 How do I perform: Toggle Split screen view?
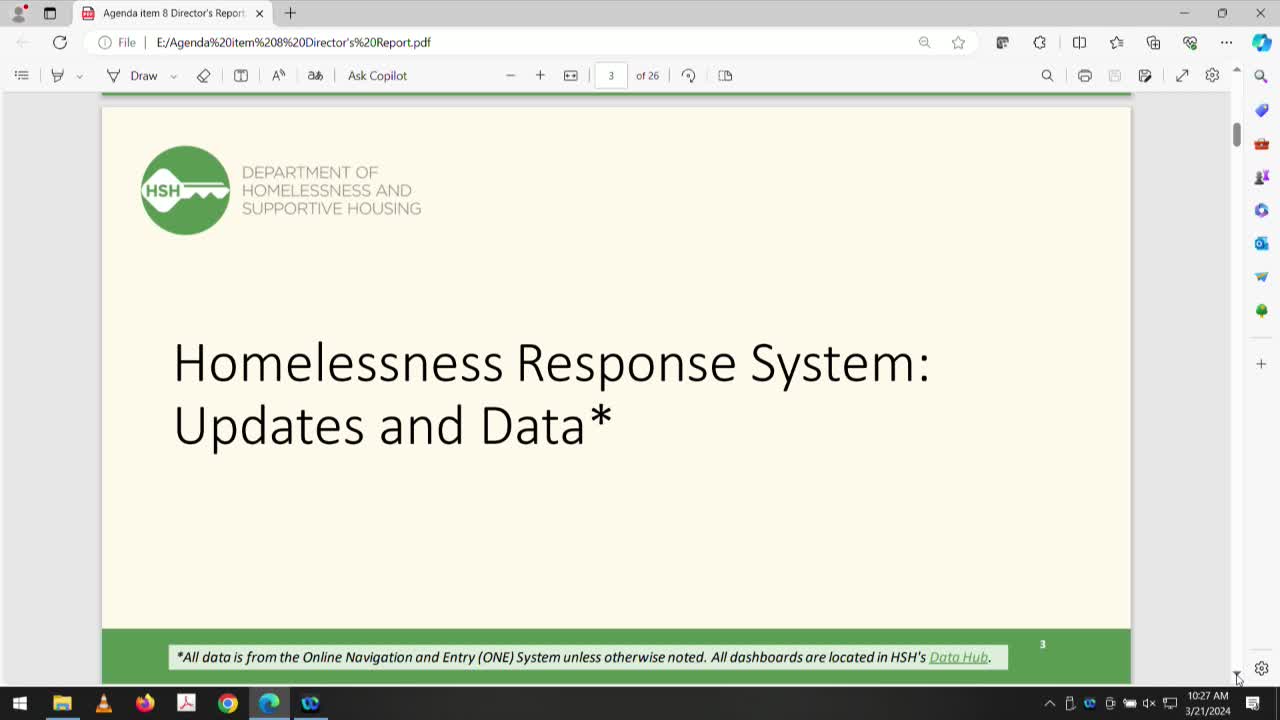(x=1079, y=42)
